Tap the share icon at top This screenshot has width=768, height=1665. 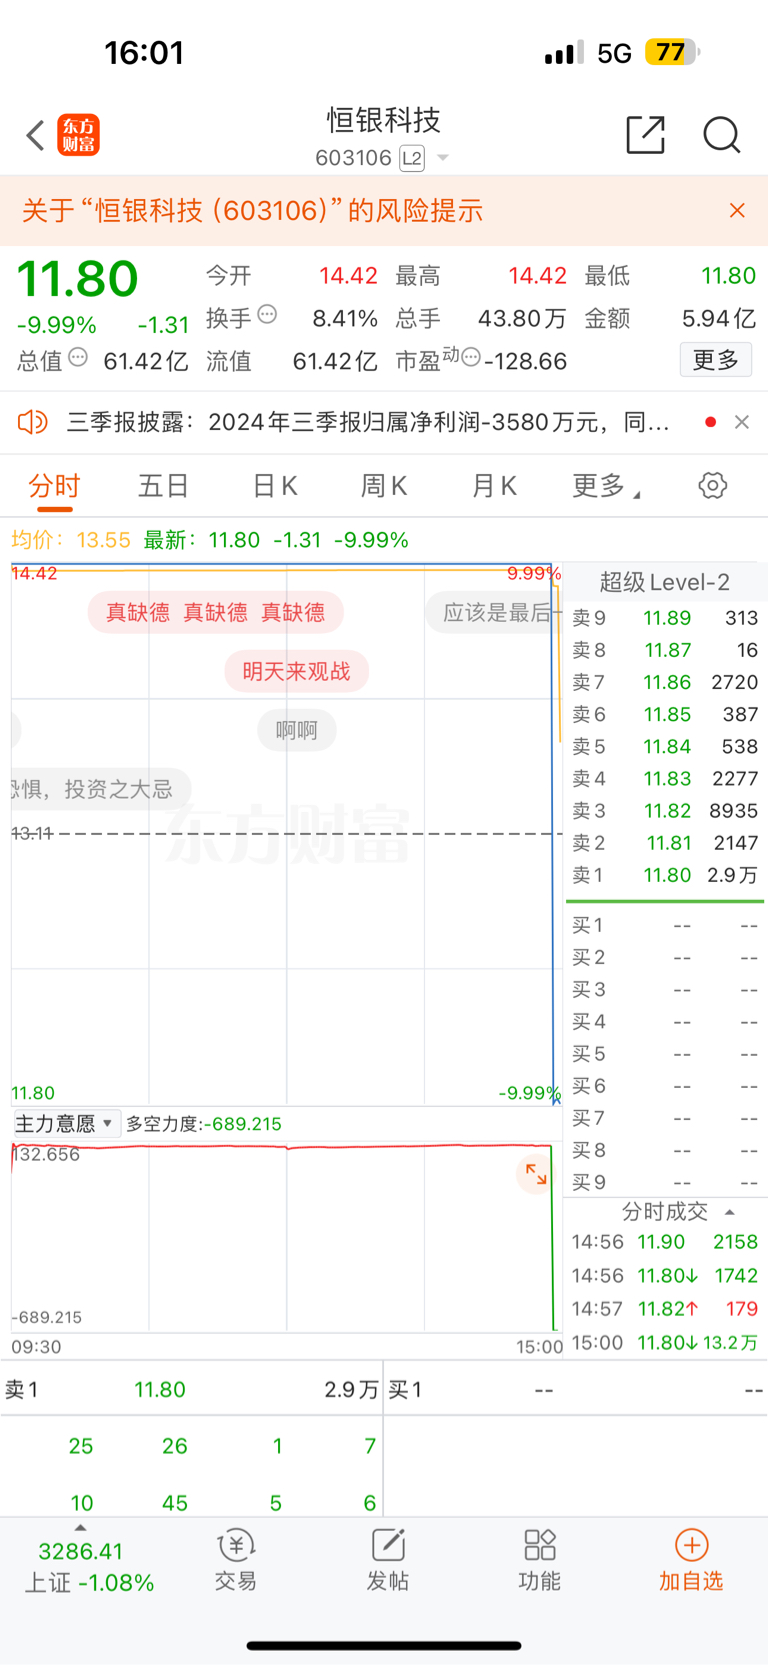point(646,135)
